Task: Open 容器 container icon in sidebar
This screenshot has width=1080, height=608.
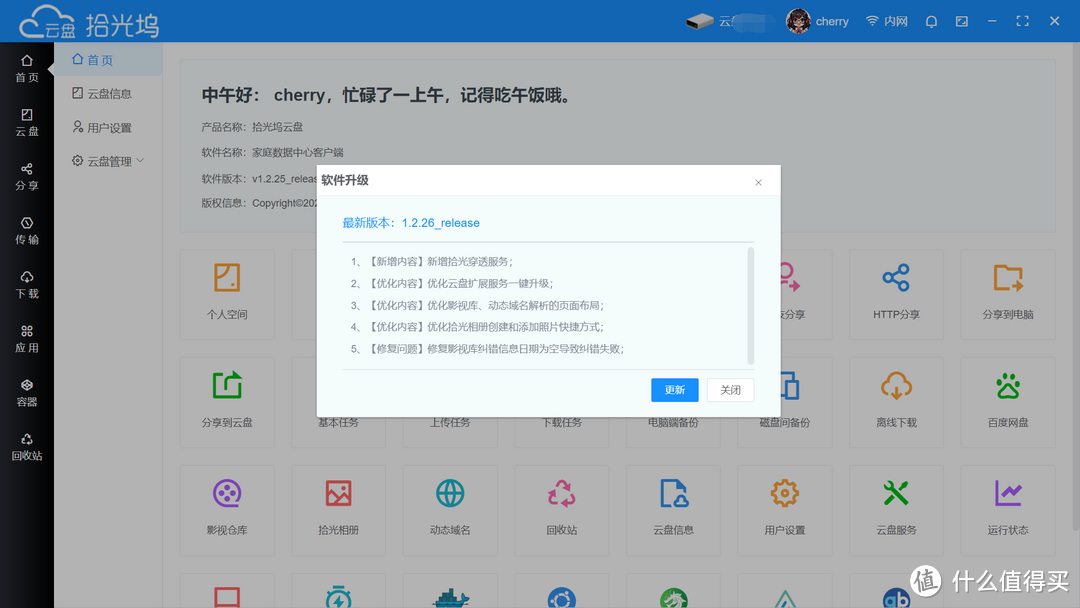Action: (x=27, y=393)
